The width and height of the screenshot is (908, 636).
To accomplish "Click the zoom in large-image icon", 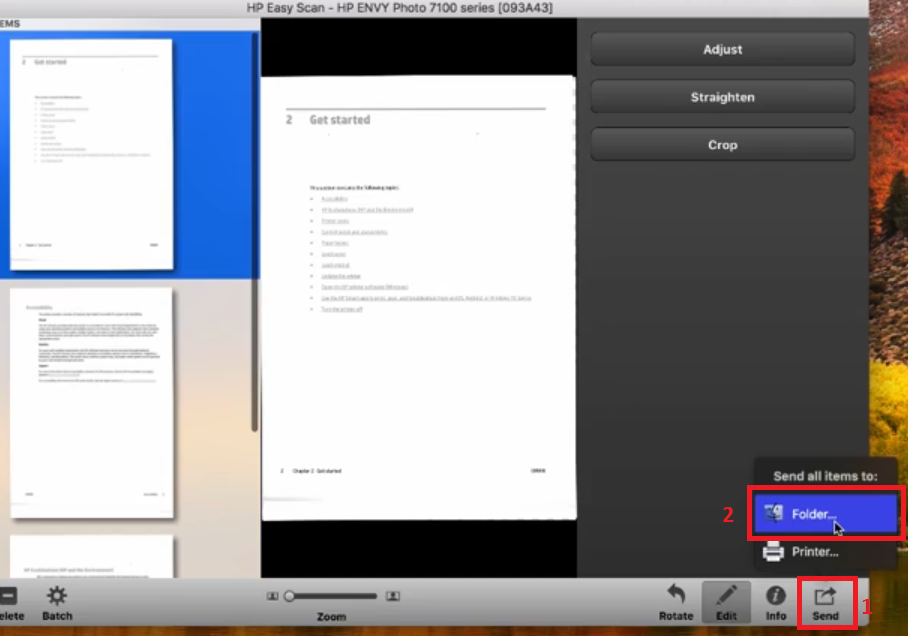I will tap(393, 596).
